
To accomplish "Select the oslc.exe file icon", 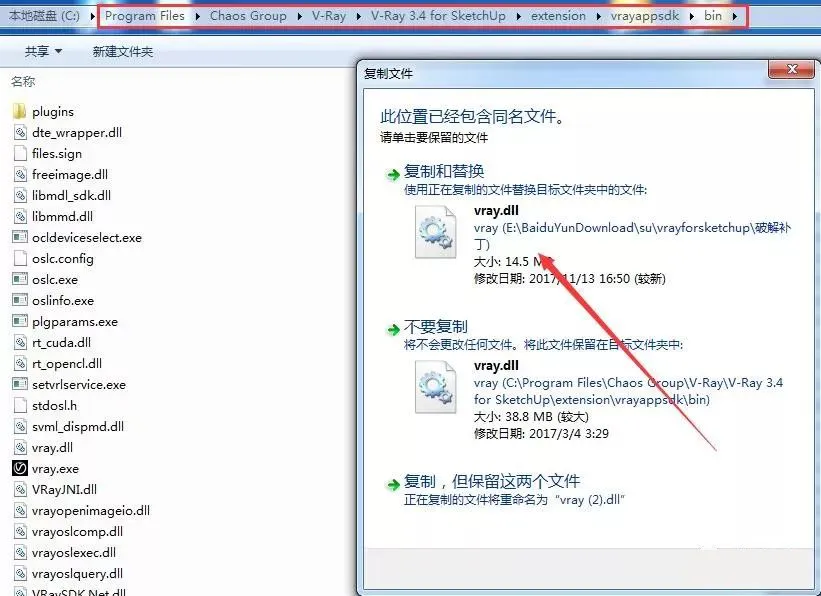I will [x=20, y=279].
